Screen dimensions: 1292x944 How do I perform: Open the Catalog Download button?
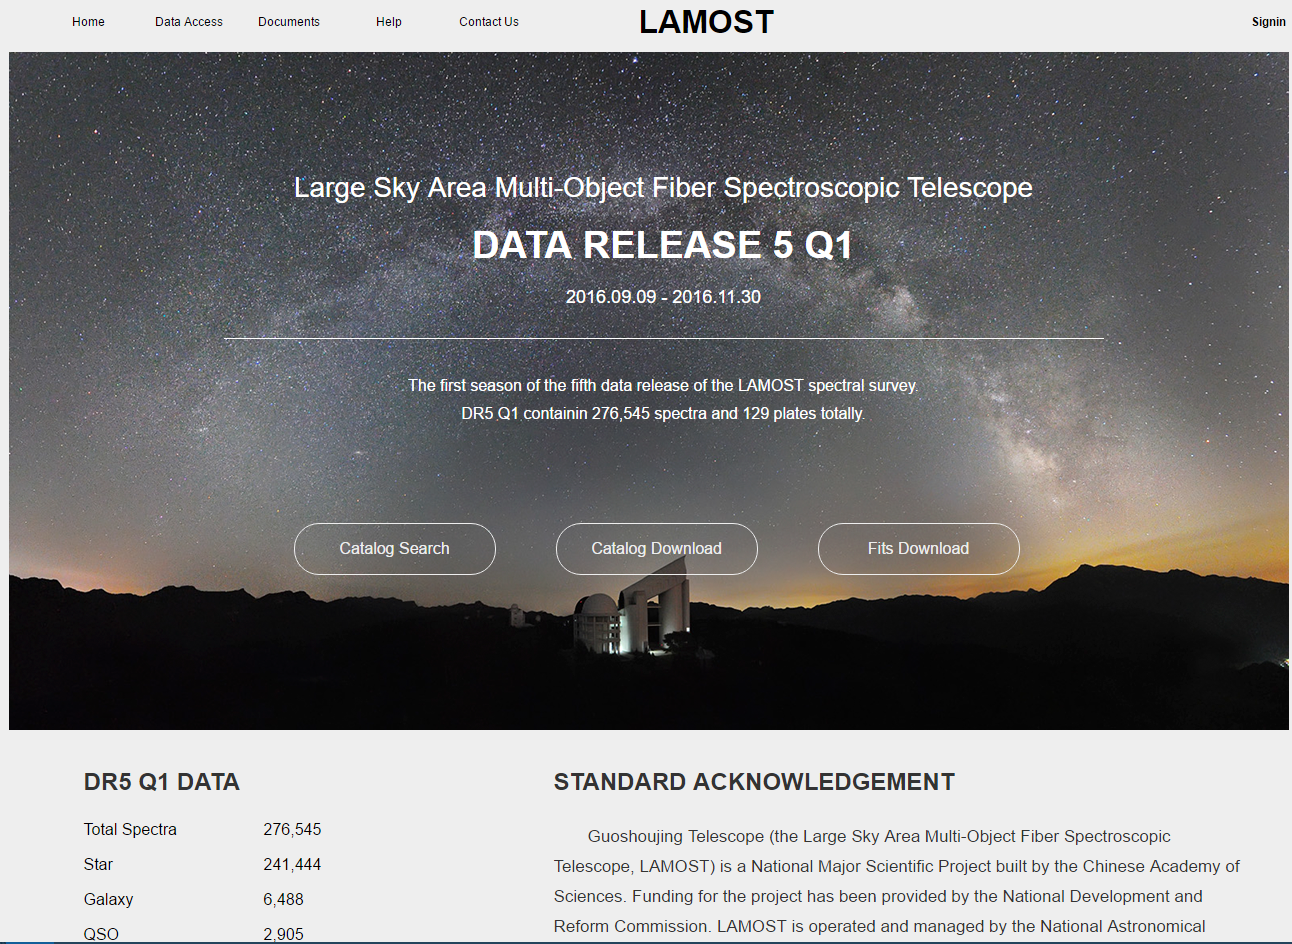pos(657,549)
